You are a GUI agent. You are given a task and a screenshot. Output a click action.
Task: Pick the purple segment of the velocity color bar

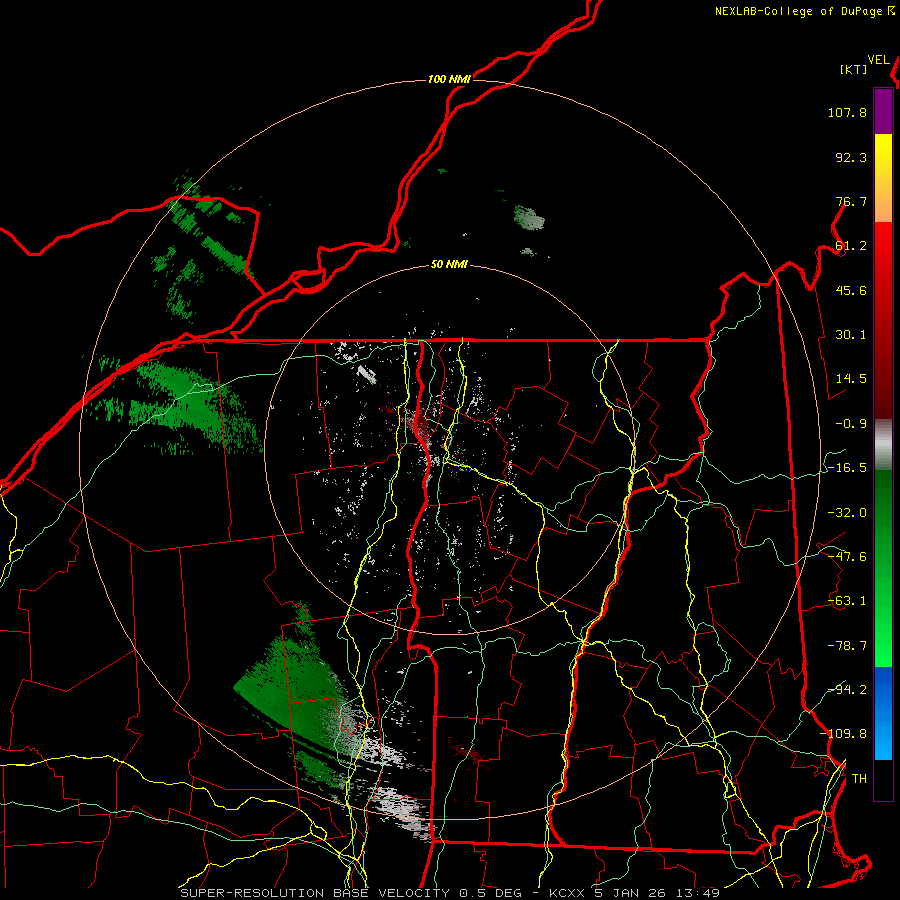click(x=883, y=111)
